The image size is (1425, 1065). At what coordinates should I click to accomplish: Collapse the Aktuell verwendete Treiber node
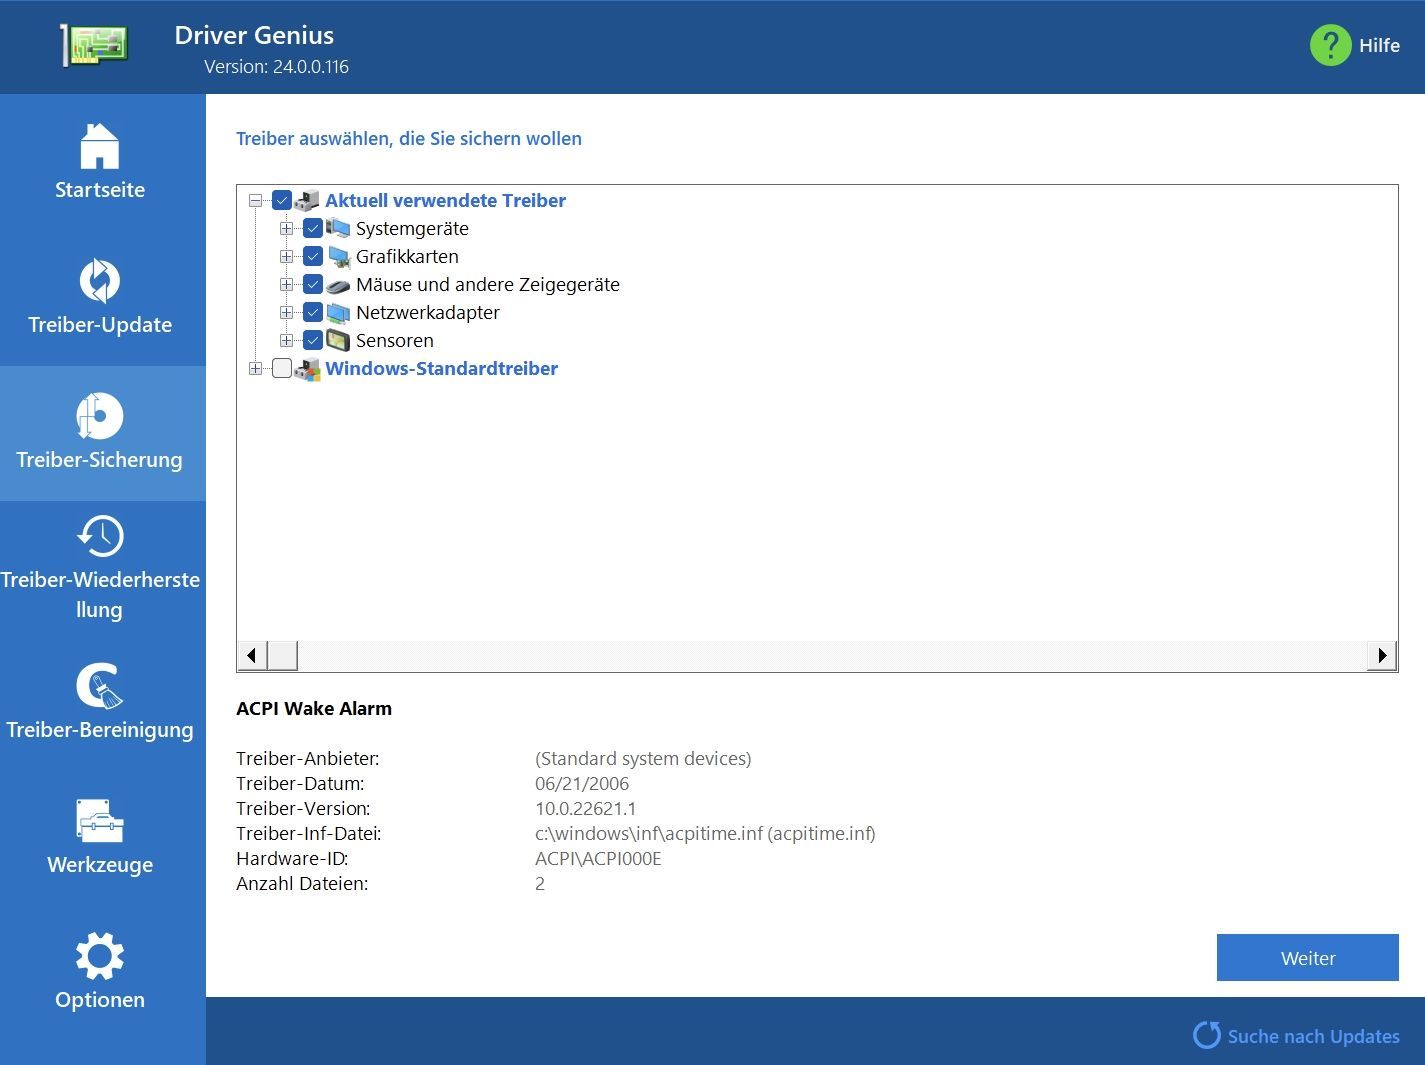[256, 201]
